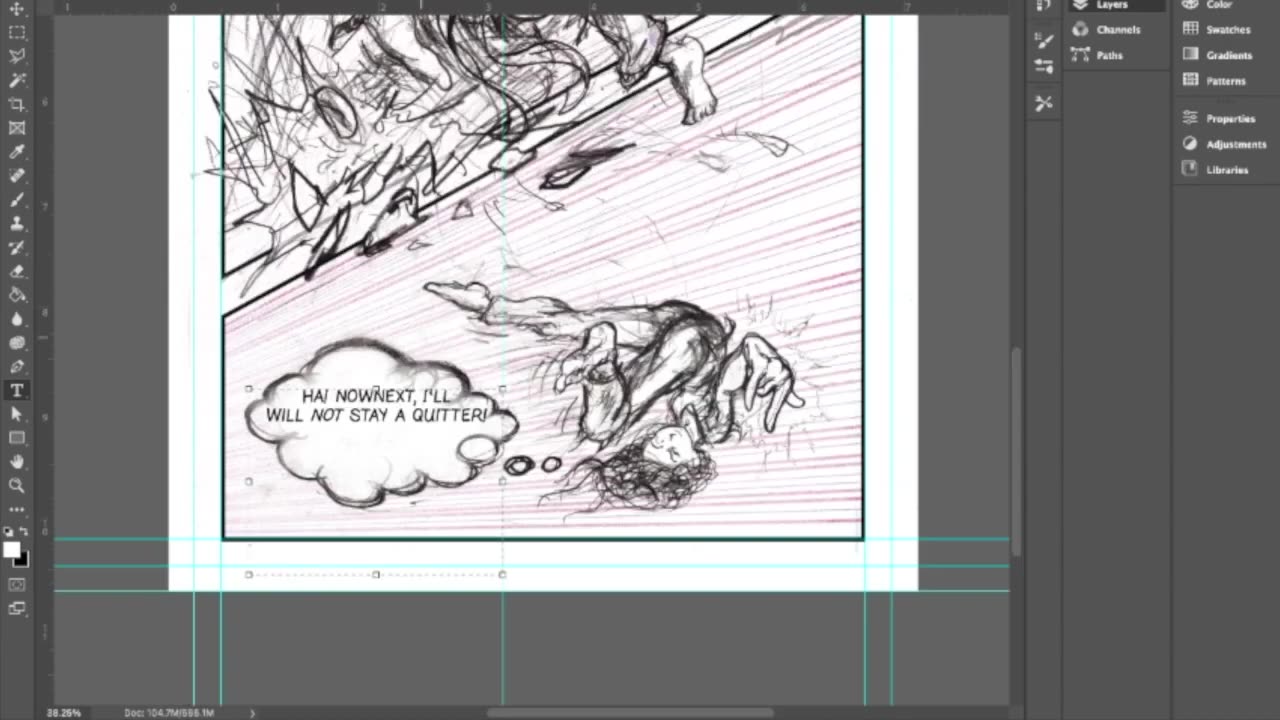Select the Blur tool
Image resolution: width=1280 pixels, height=720 pixels.
(x=17, y=319)
